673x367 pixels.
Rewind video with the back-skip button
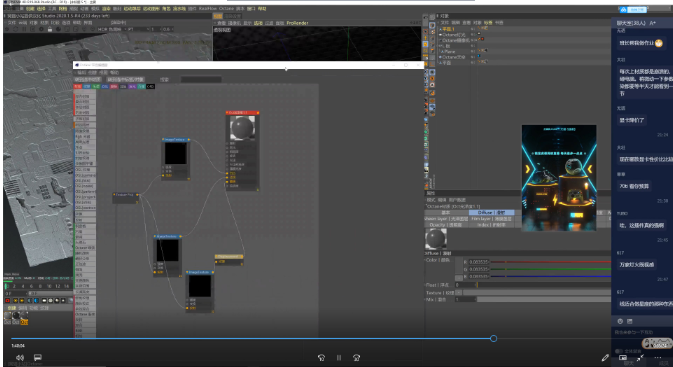pos(321,358)
